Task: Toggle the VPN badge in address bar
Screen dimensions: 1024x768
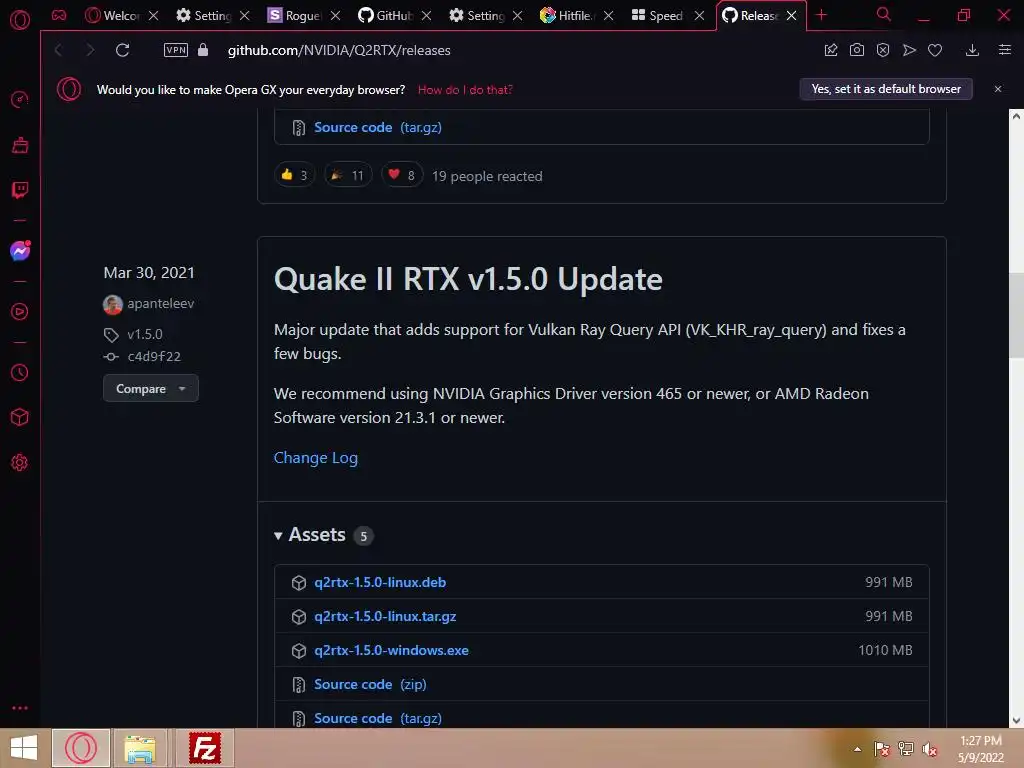Action: 176,50
